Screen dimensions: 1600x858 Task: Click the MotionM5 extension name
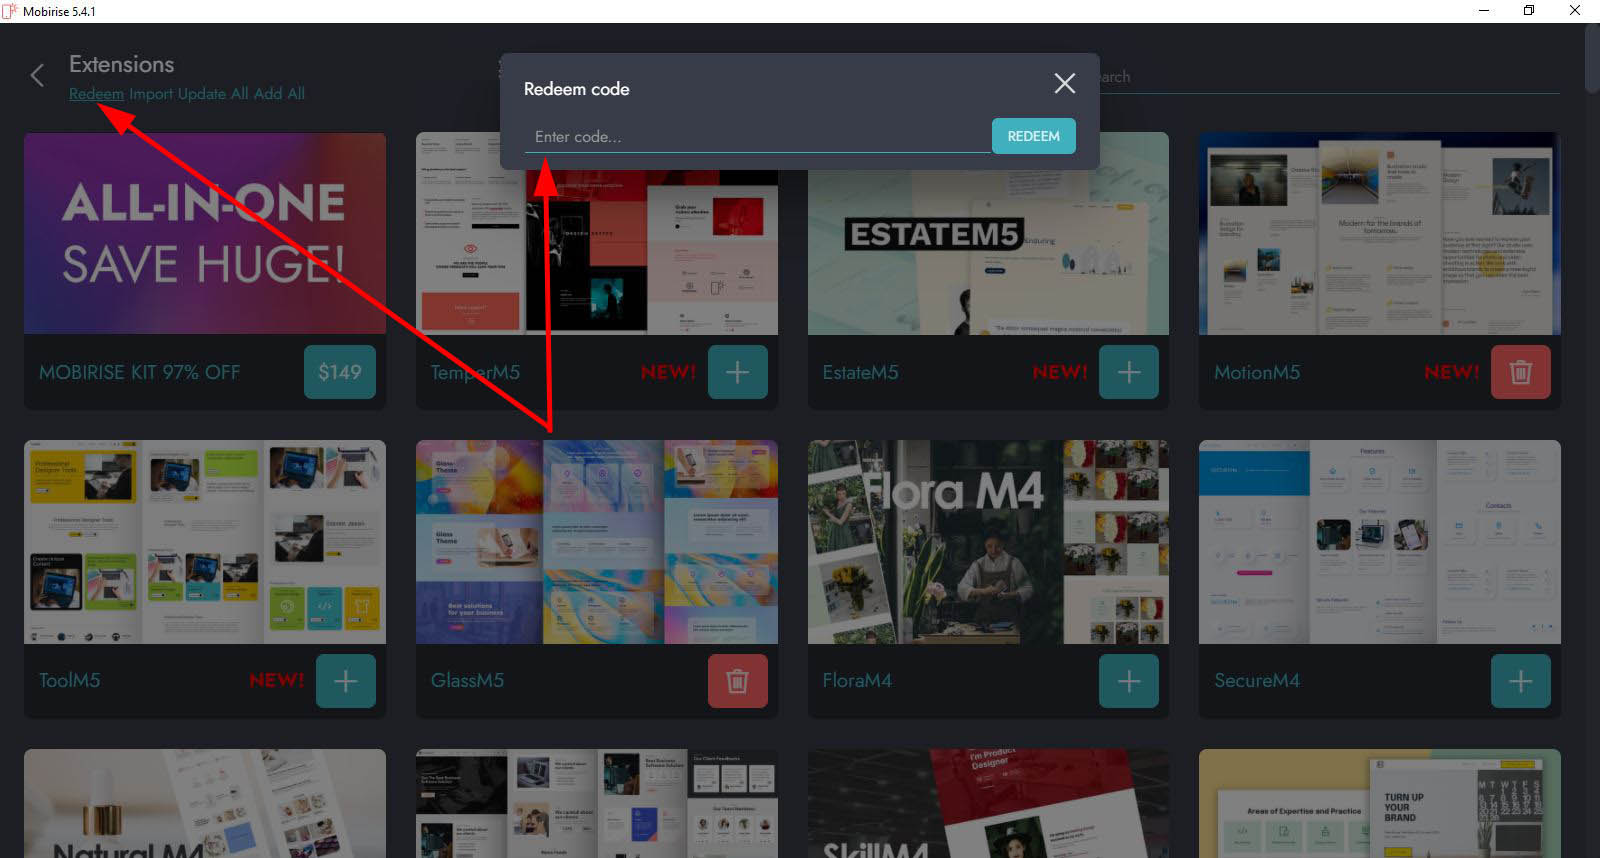[1257, 372]
